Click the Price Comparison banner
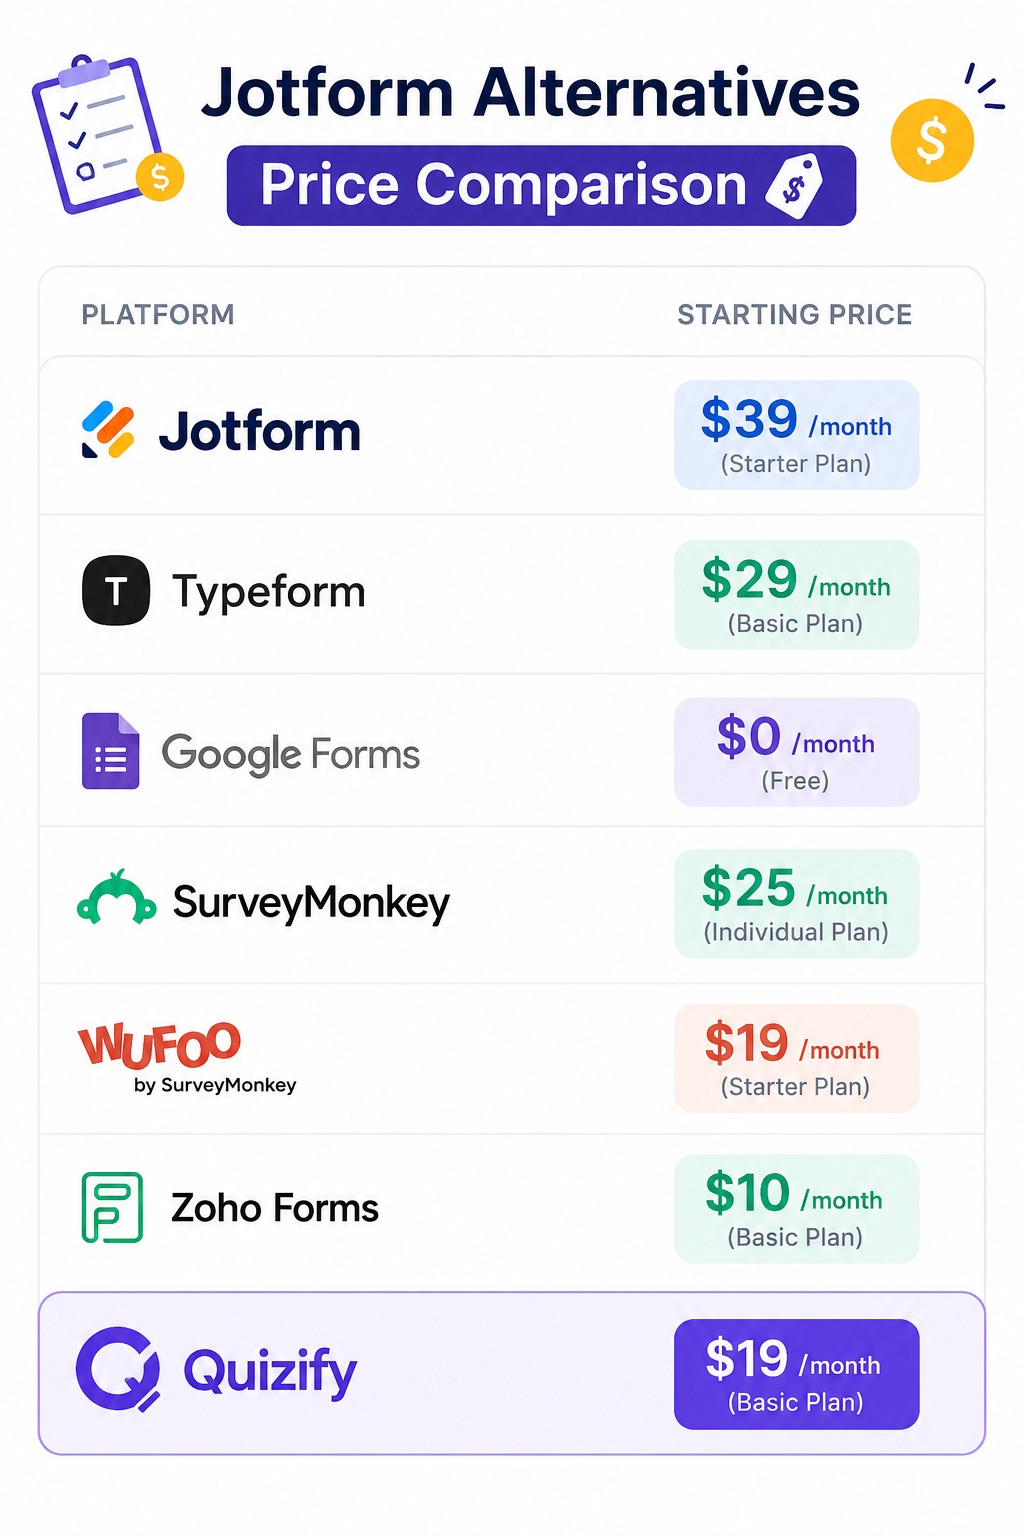The height and width of the screenshot is (1536, 1024). pos(541,185)
